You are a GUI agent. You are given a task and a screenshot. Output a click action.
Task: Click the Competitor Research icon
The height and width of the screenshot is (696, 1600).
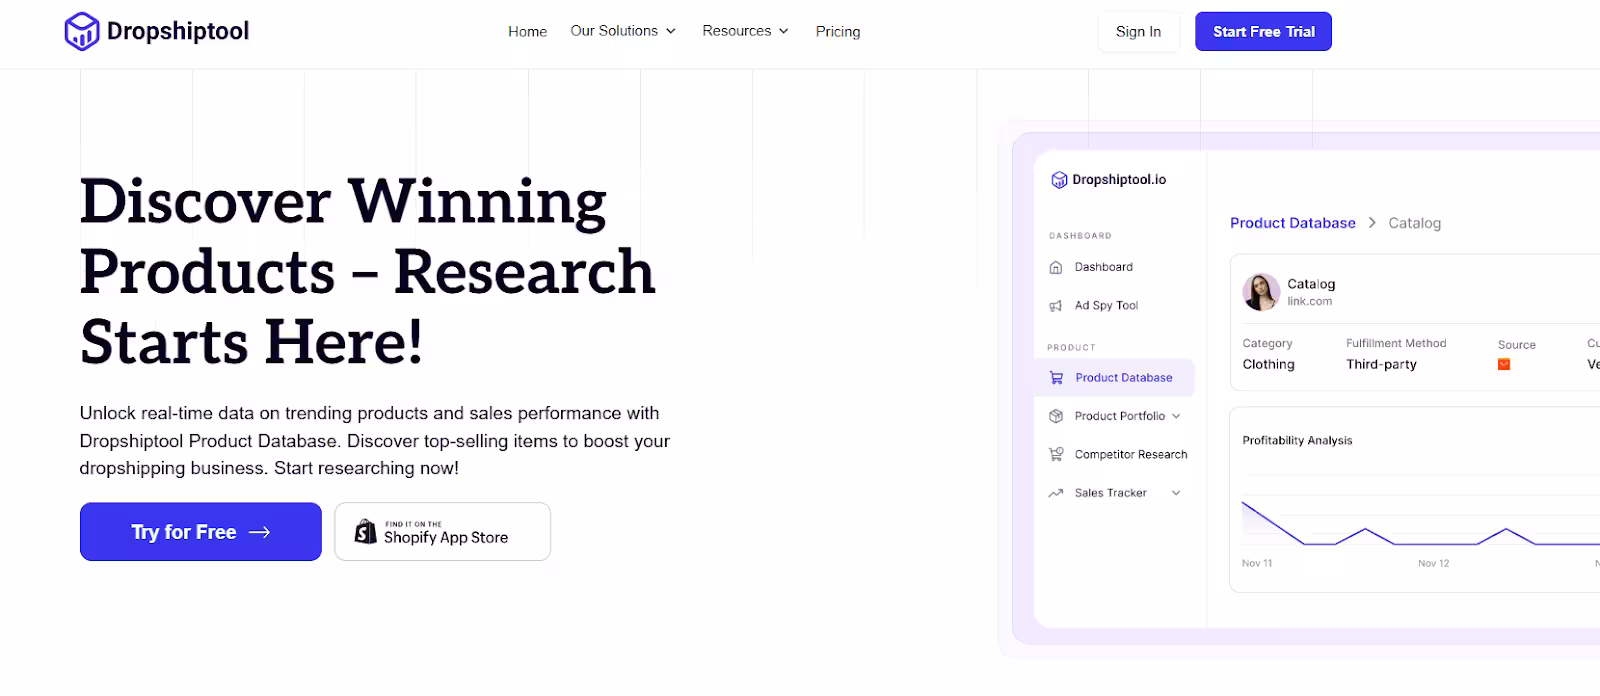click(x=1056, y=454)
